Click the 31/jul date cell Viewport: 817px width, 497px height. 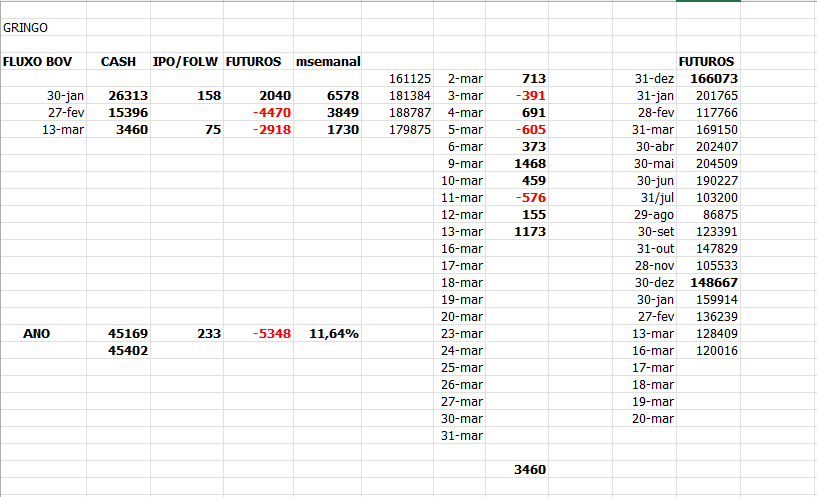pyautogui.click(x=645, y=198)
